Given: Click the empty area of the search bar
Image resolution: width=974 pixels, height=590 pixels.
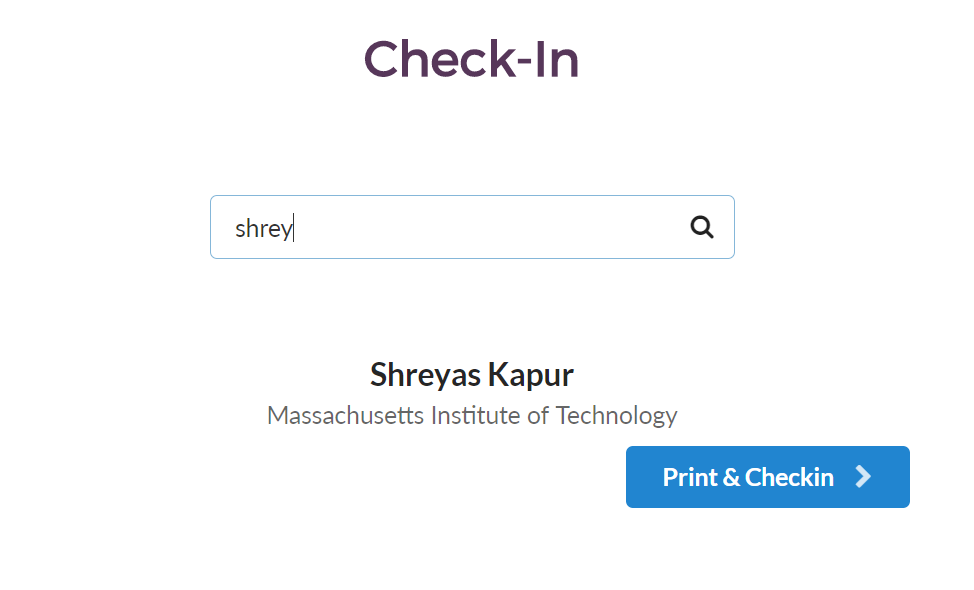Looking at the screenshot, I should [491, 227].
